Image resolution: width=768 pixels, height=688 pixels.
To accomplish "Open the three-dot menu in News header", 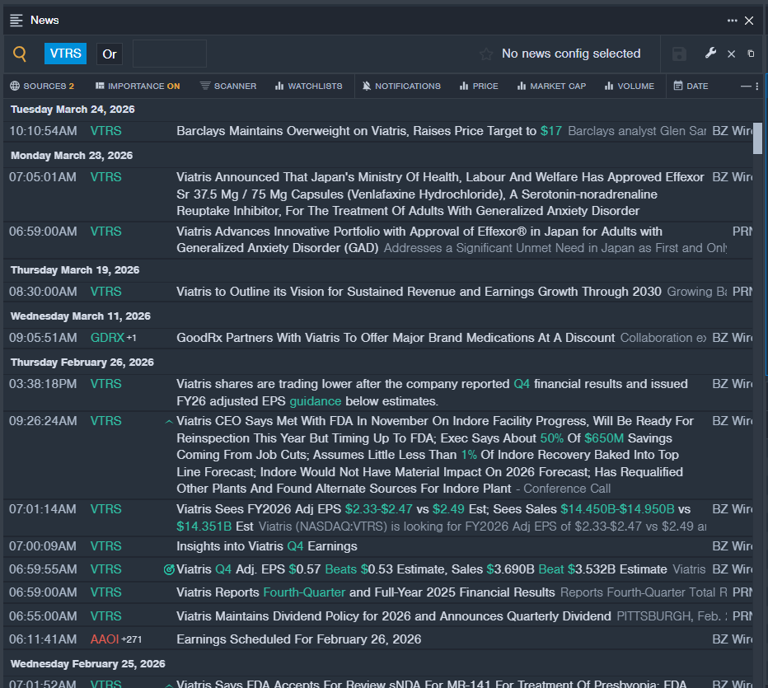I will [732, 20].
